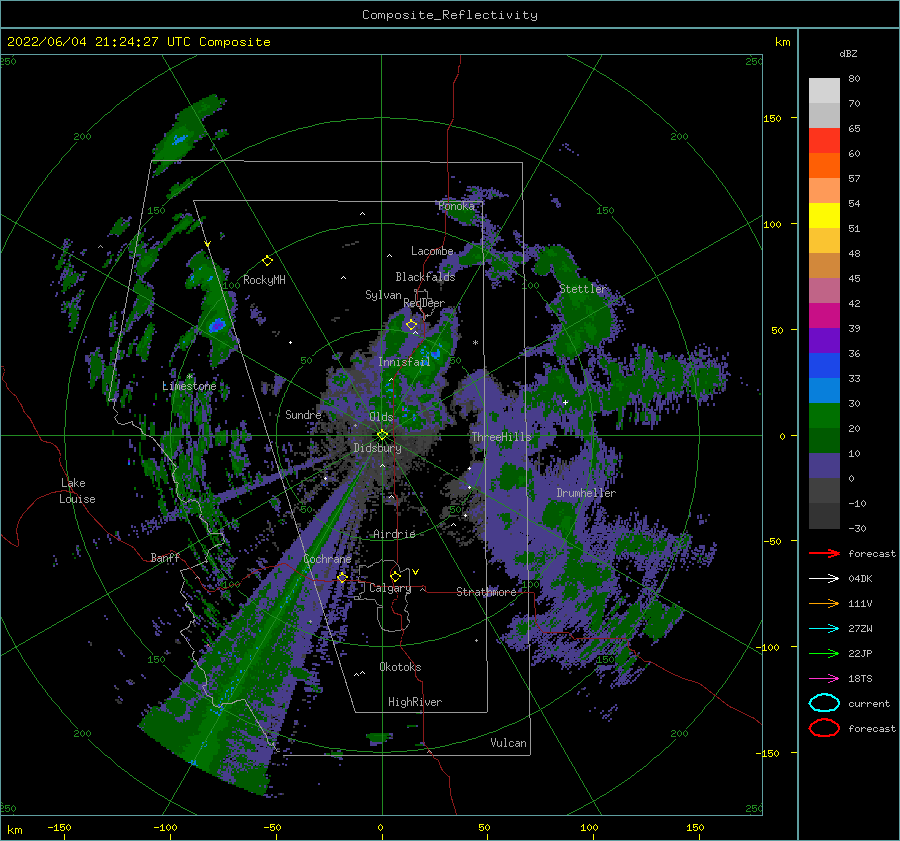Click the Banff label
Image resolution: width=900 pixels, height=841 pixels.
(165, 557)
